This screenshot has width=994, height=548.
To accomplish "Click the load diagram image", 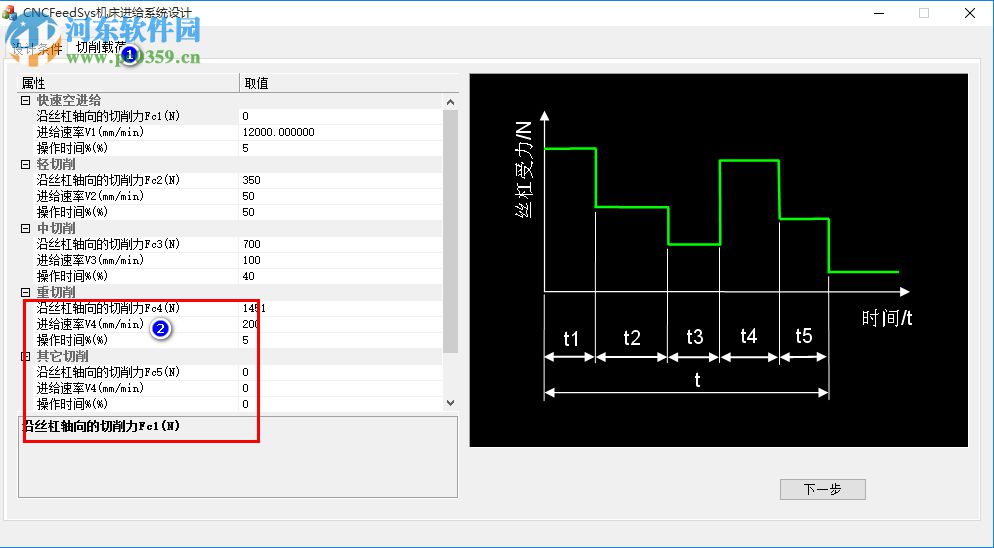I will coord(718,260).
